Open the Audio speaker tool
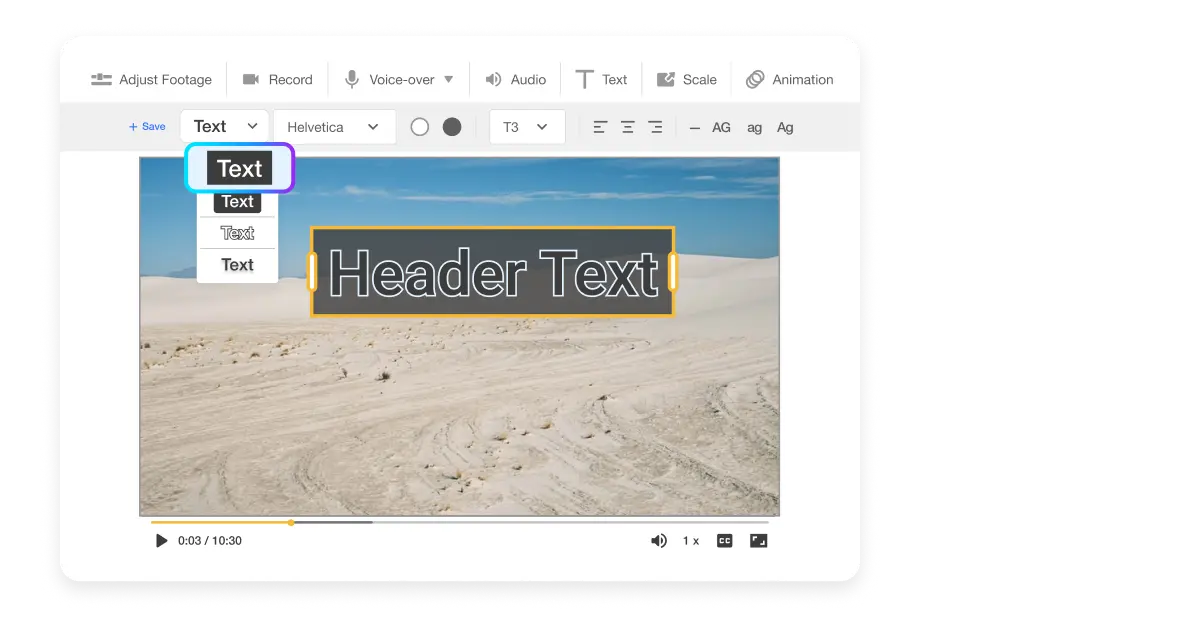This screenshot has height=640, width=1200. click(x=515, y=79)
